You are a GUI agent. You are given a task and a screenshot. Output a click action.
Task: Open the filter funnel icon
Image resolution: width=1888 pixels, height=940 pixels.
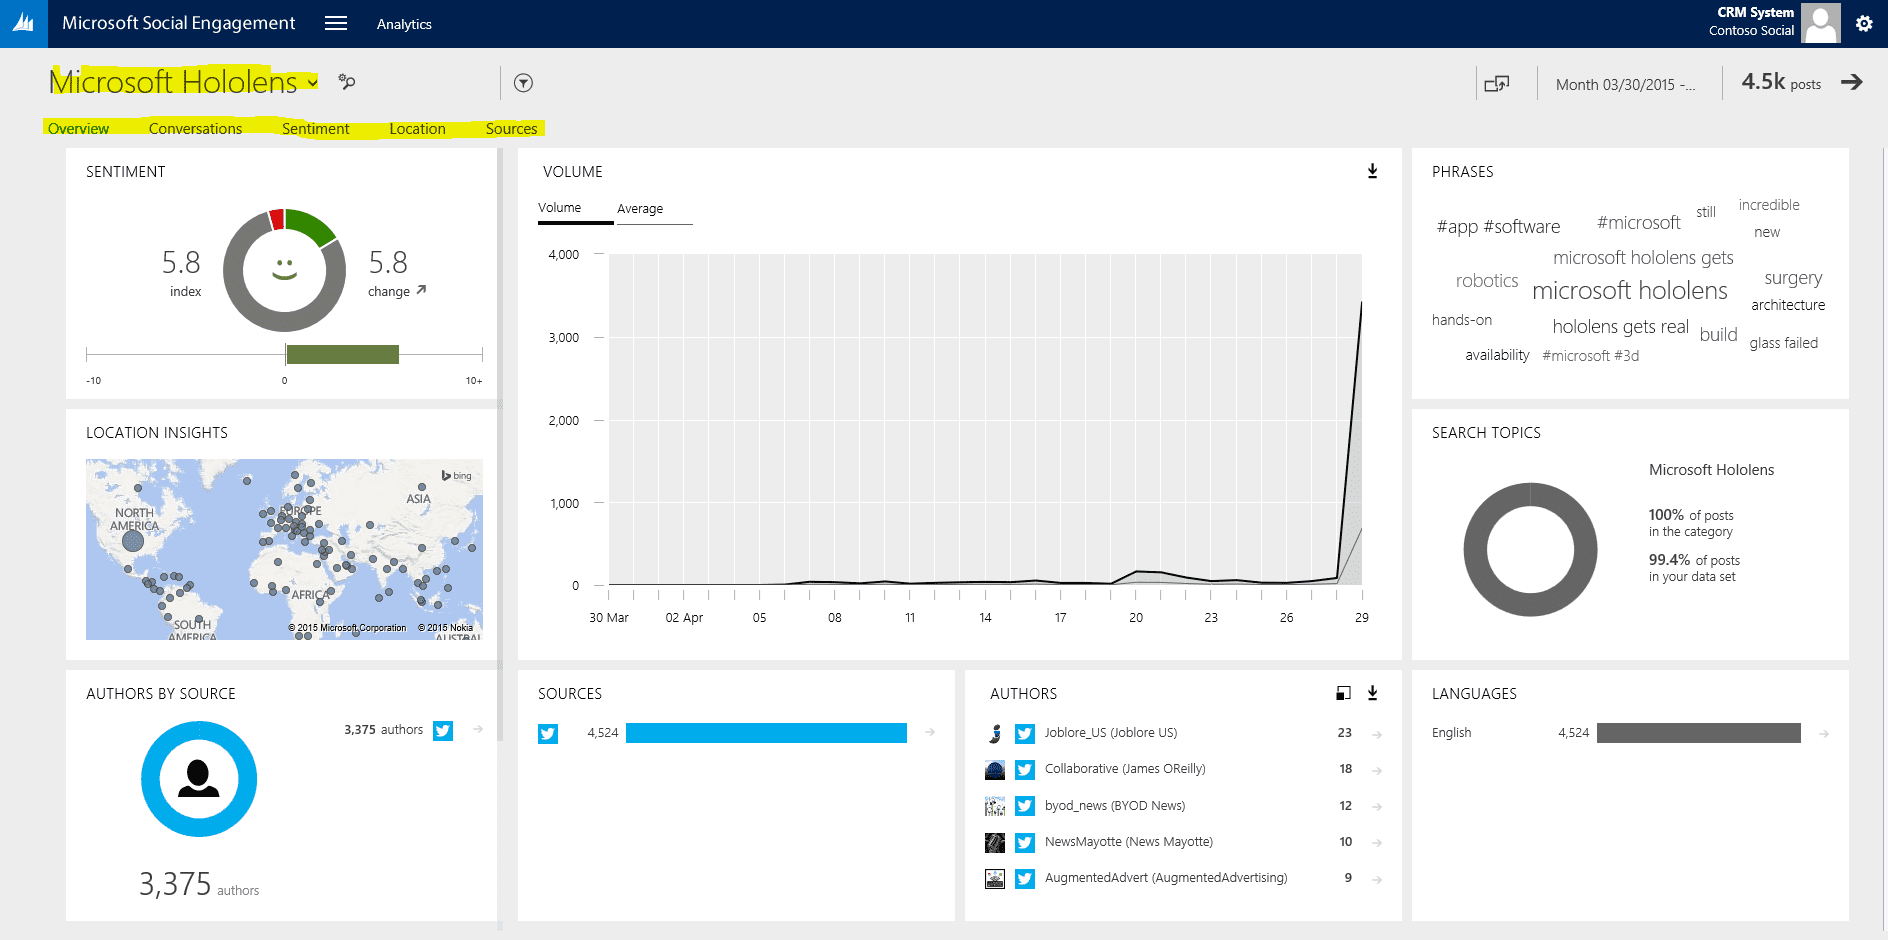click(x=523, y=83)
